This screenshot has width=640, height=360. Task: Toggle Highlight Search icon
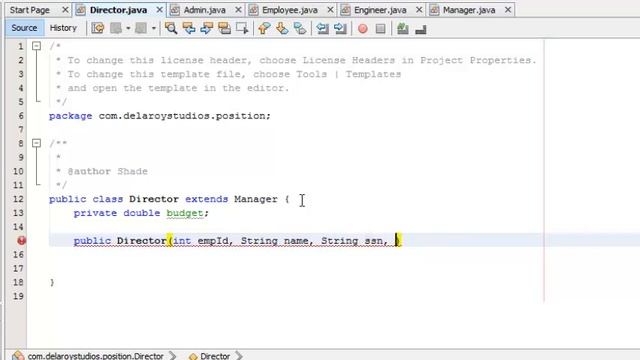(x=224, y=28)
